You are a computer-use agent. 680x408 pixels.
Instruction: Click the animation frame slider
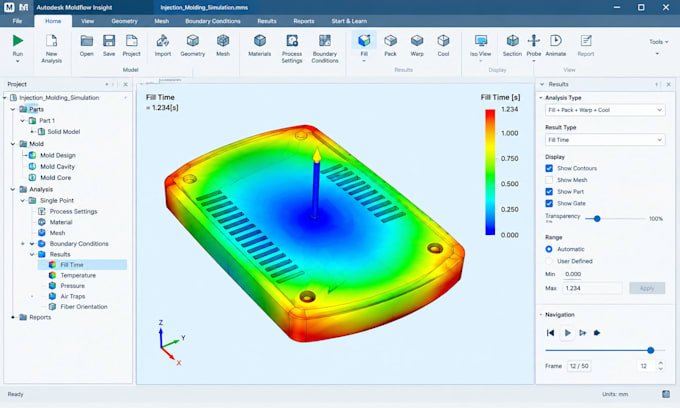coord(651,350)
